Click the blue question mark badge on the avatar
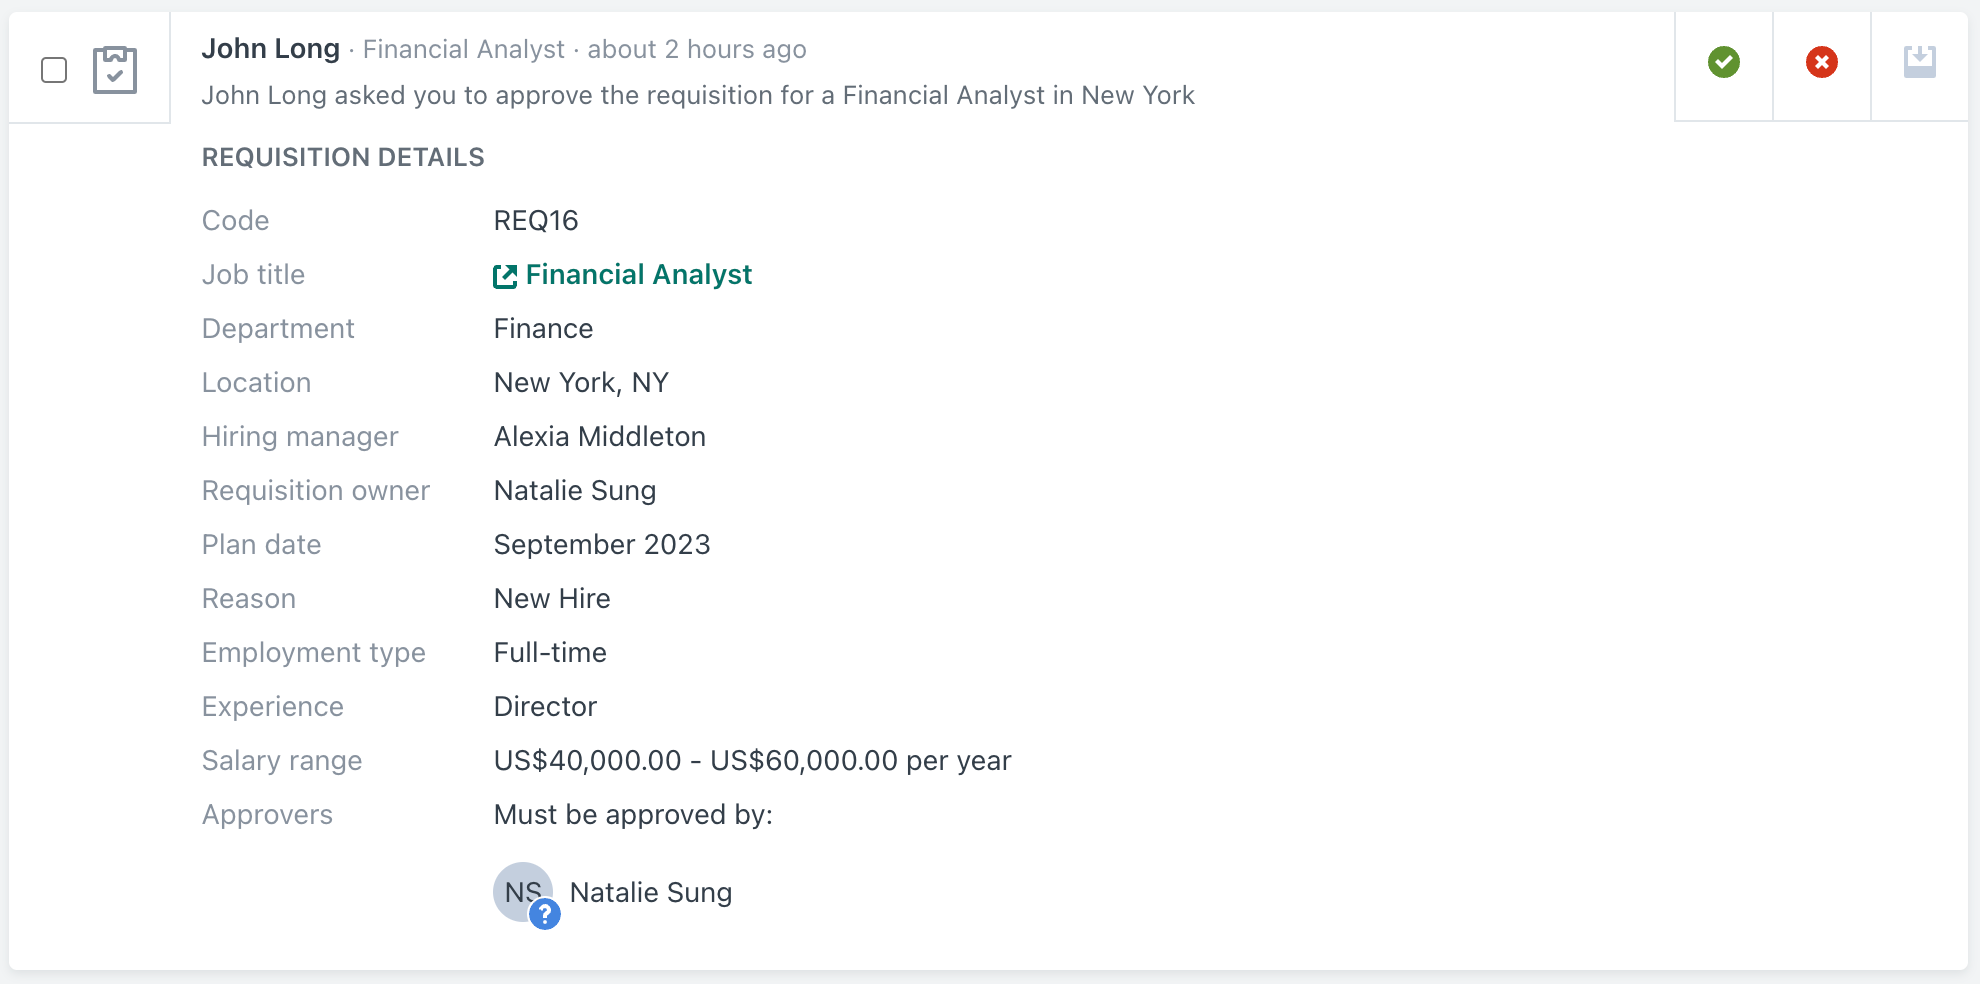This screenshot has width=1980, height=984. coord(545,913)
